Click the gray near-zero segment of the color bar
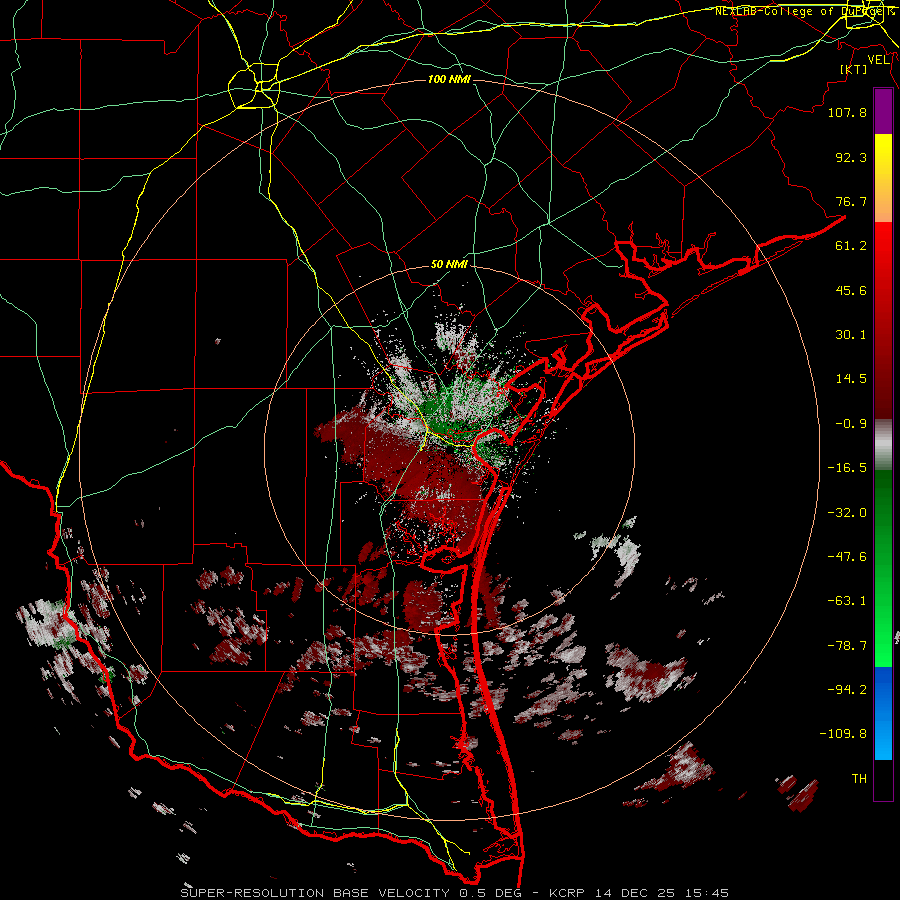The height and width of the screenshot is (900, 900). (x=883, y=445)
